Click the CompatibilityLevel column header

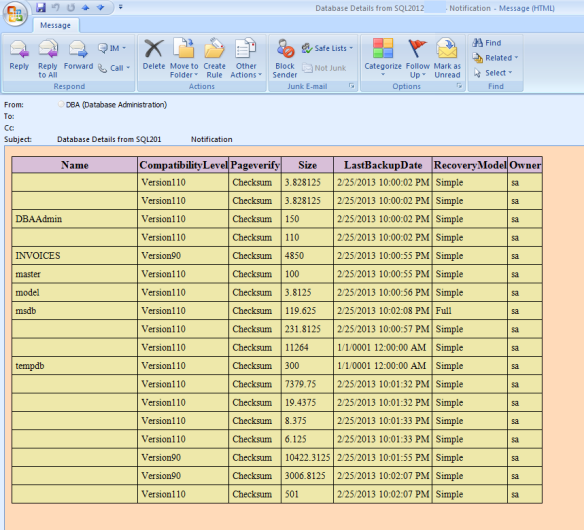tap(183, 165)
